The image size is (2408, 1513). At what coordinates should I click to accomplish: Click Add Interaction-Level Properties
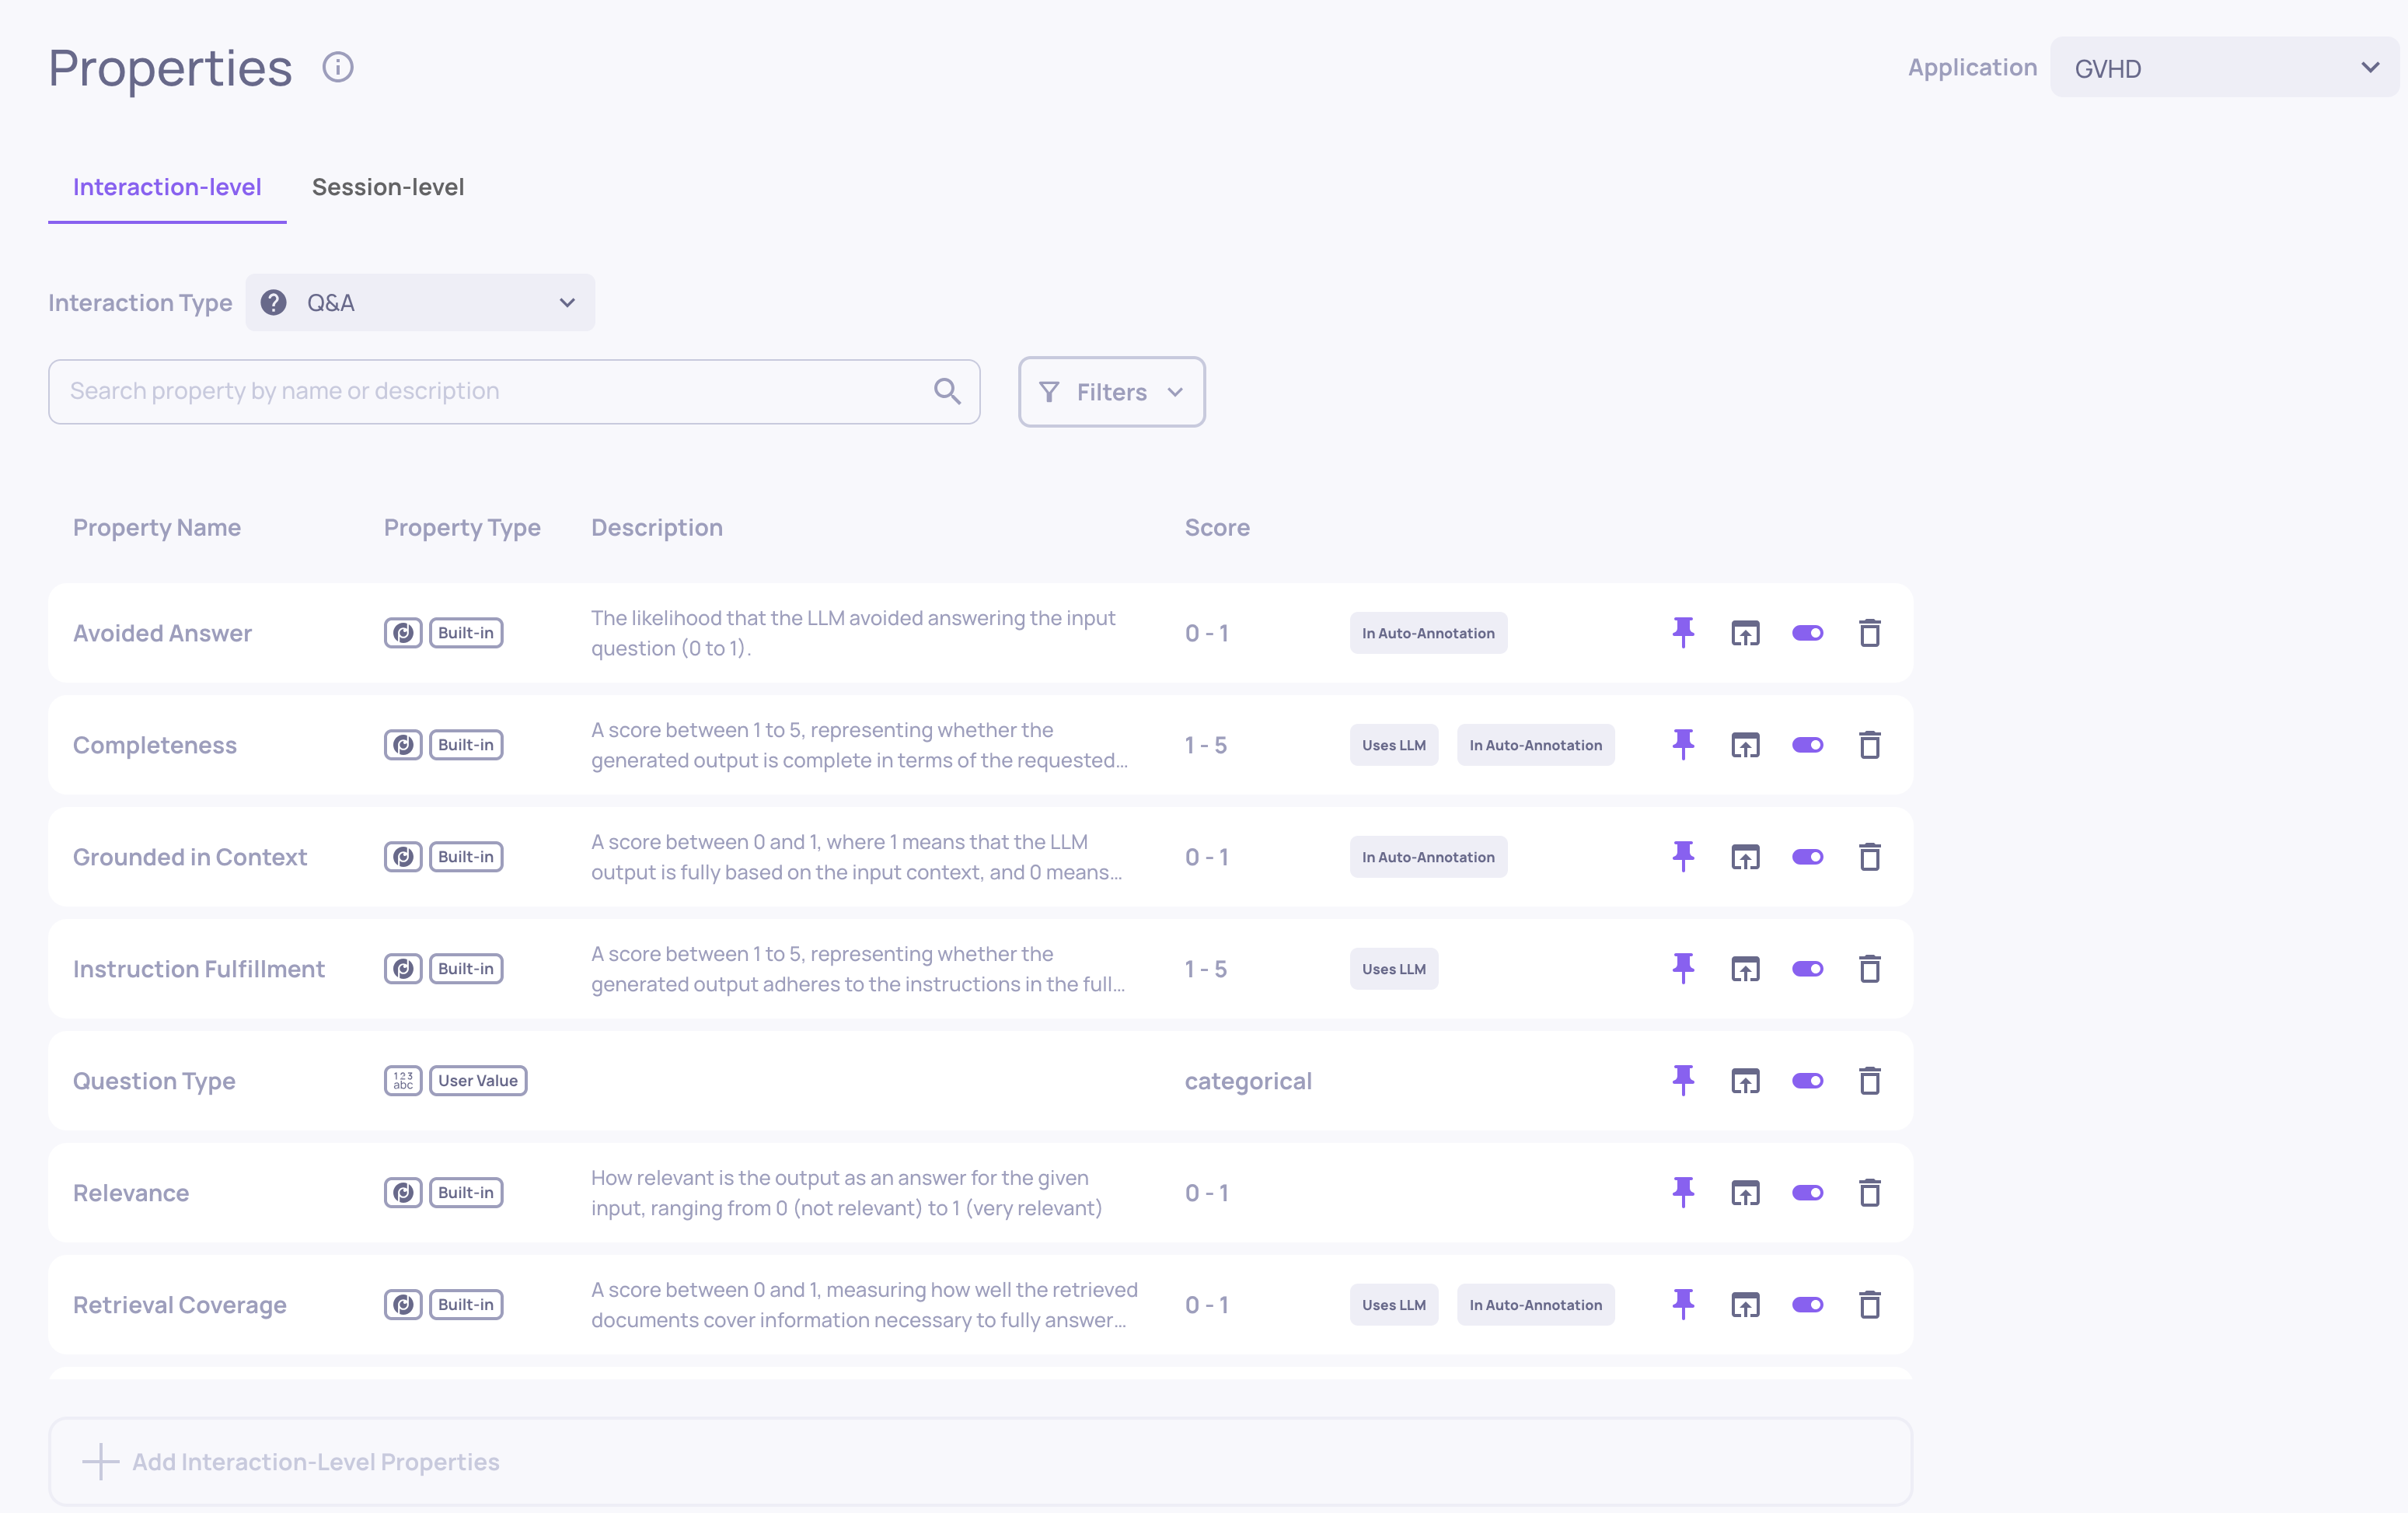tap(316, 1461)
